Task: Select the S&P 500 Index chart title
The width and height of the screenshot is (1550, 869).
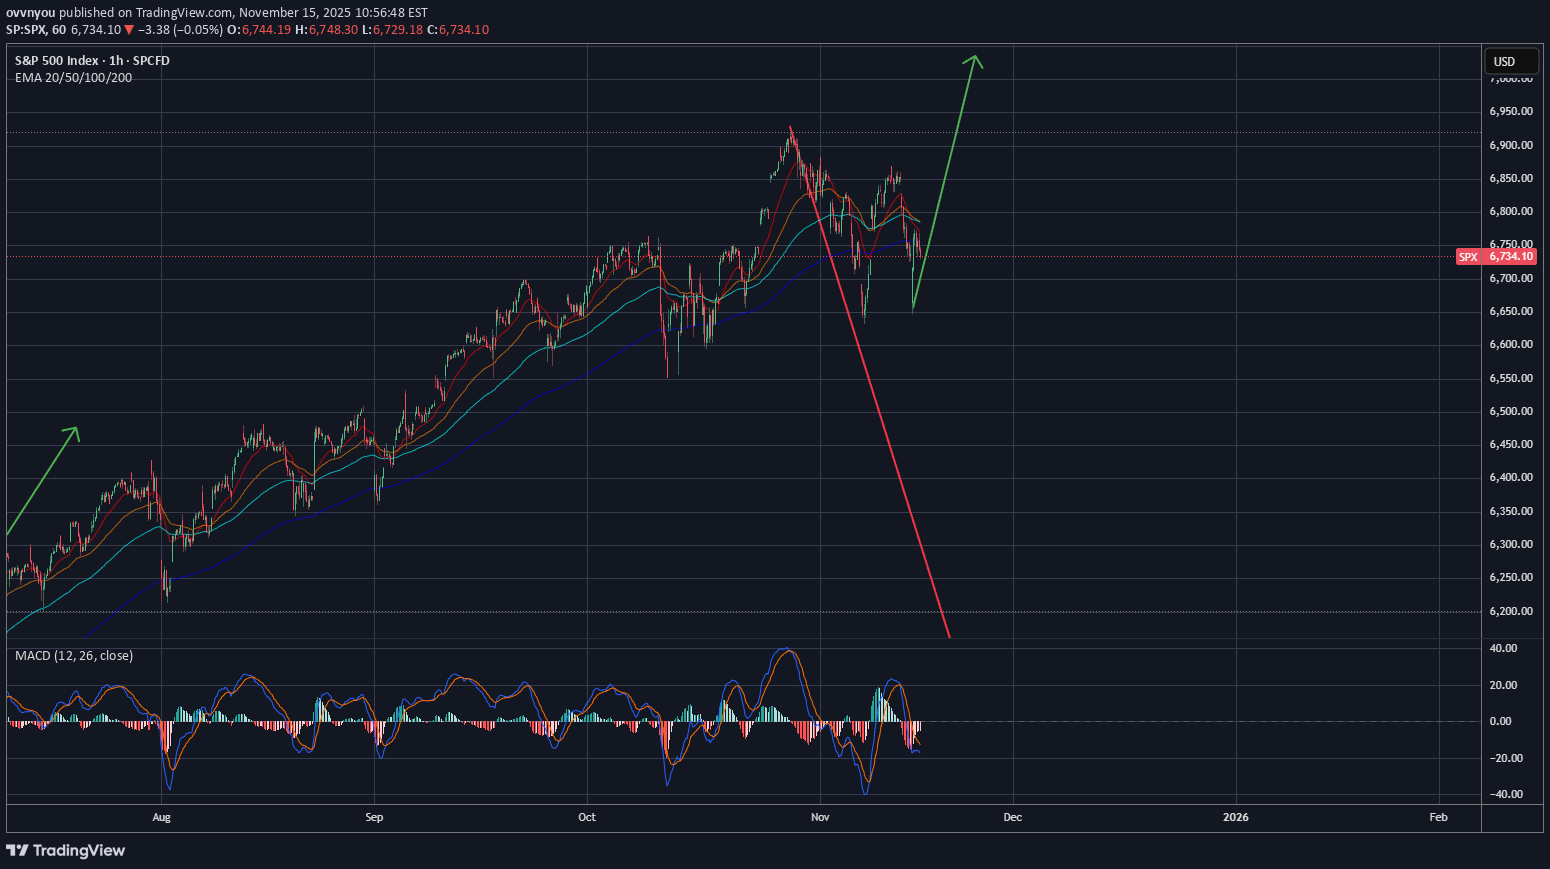Action: [92, 61]
